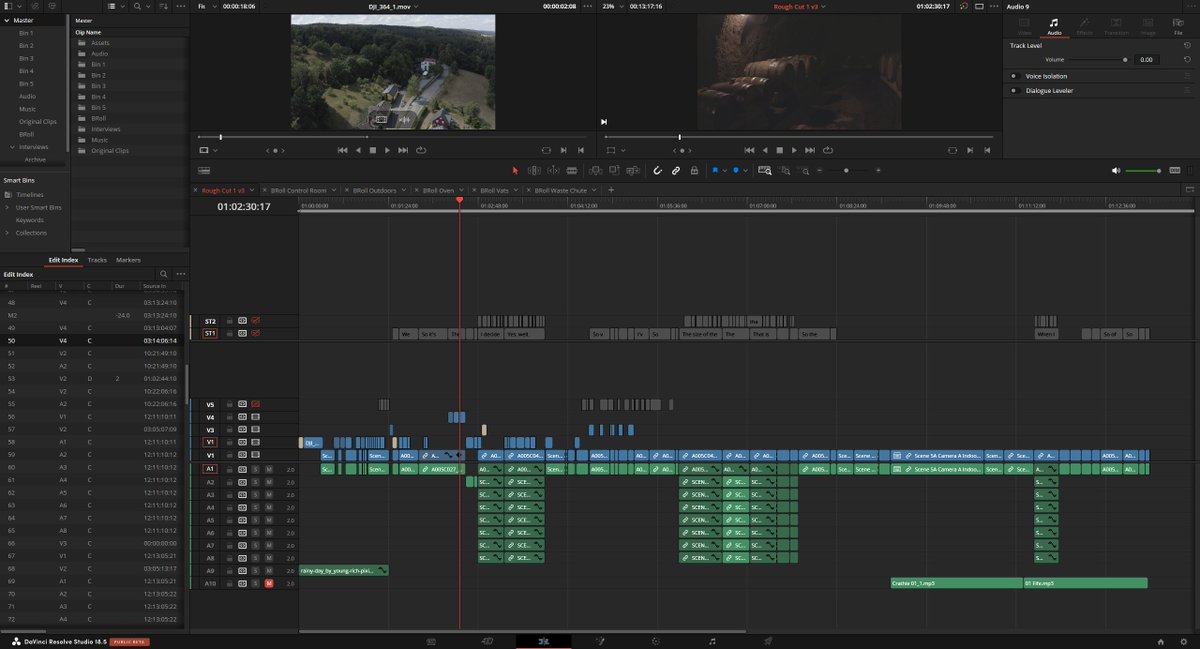
Task: Open the Rough Cut 1 v3 tab dropdown
Action: click(252, 190)
